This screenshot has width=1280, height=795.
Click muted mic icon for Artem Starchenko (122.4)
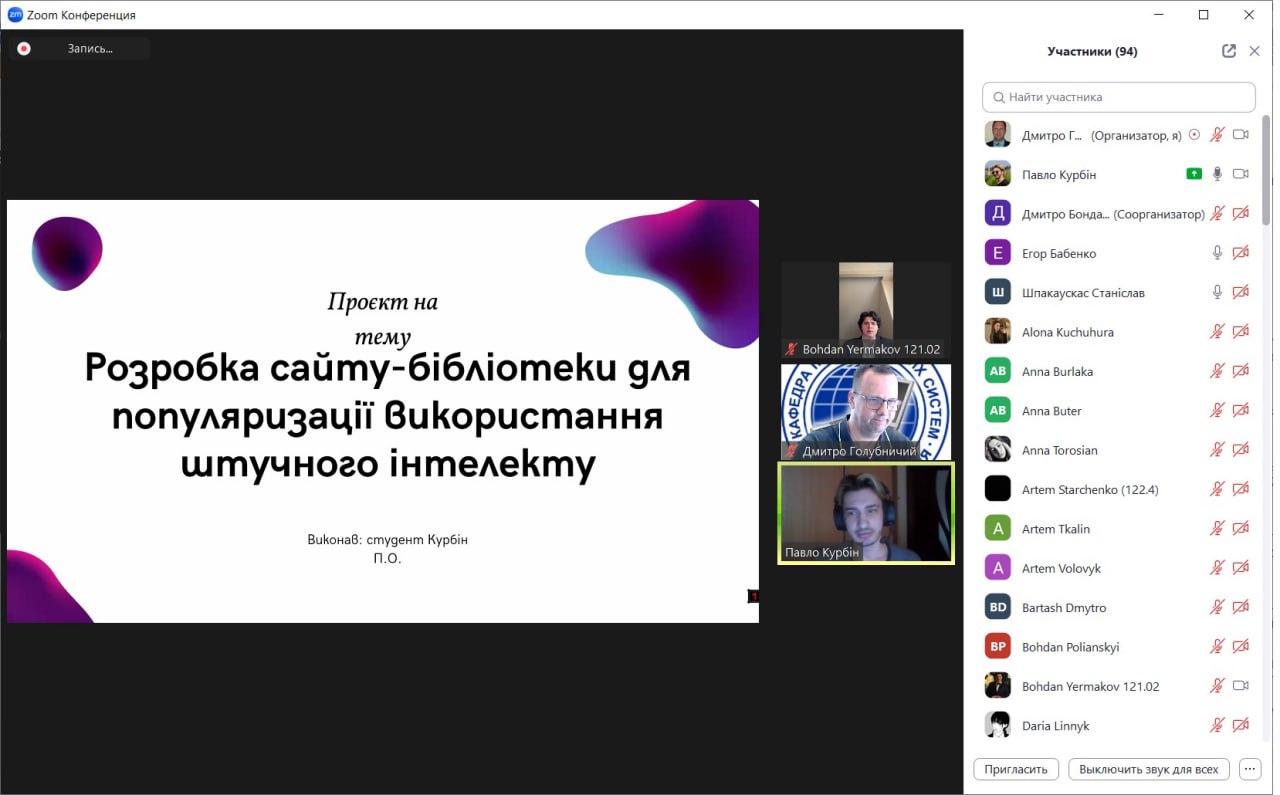pyautogui.click(x=1217, y=489)
